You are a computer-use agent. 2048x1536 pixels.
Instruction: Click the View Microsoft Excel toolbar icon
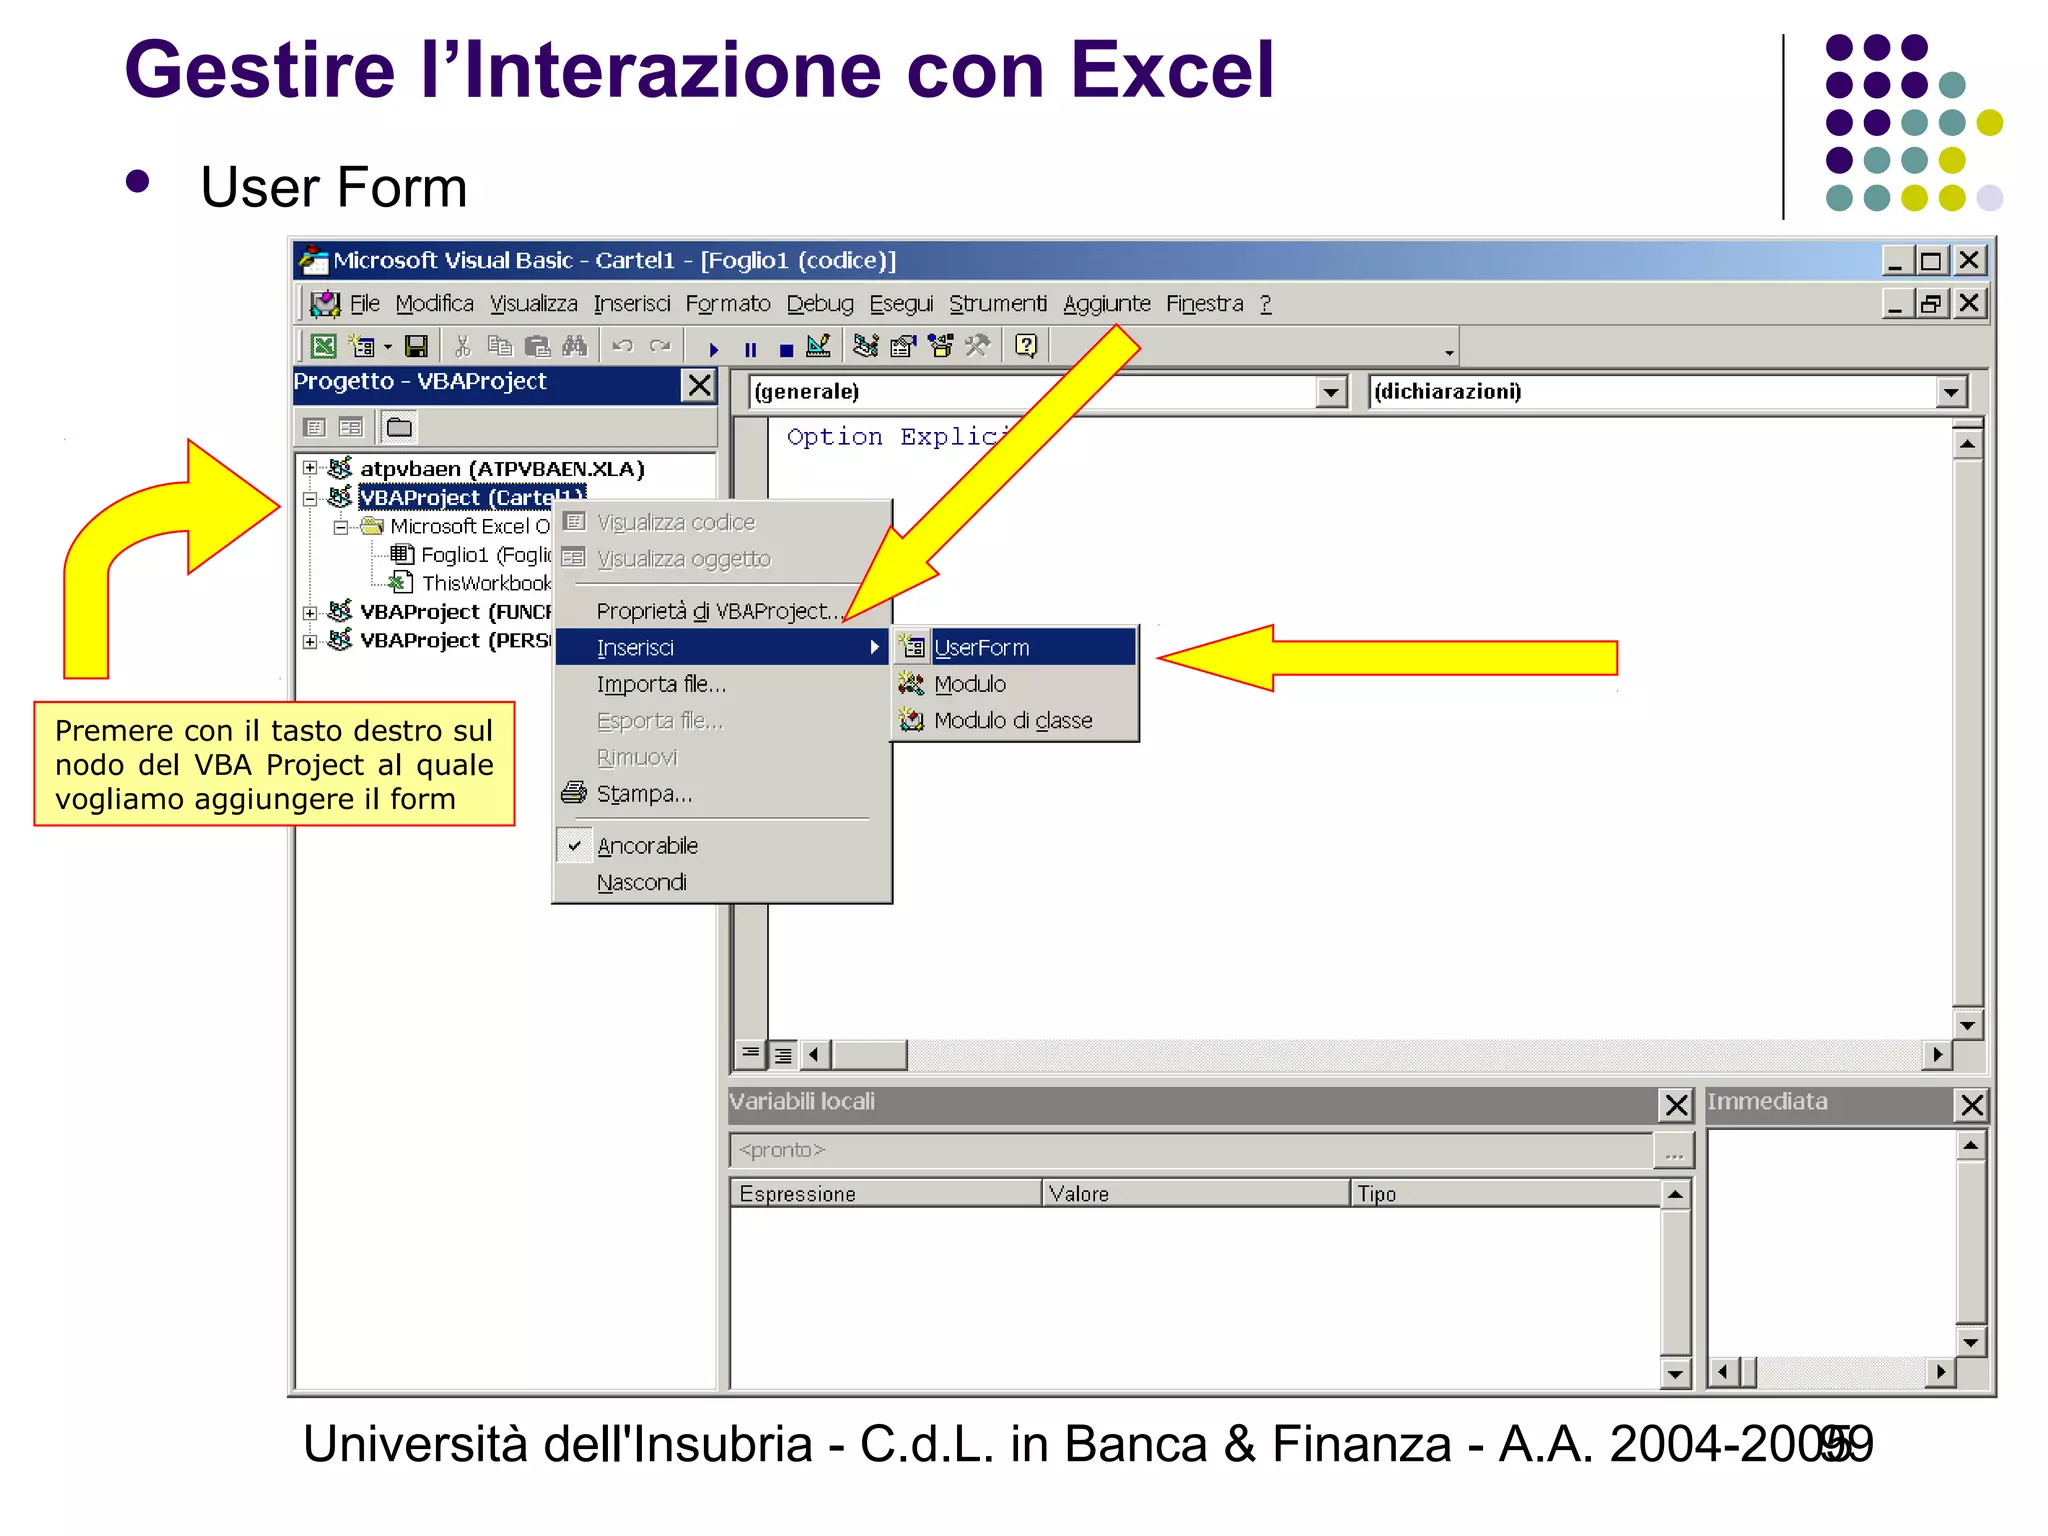(323, 346)
